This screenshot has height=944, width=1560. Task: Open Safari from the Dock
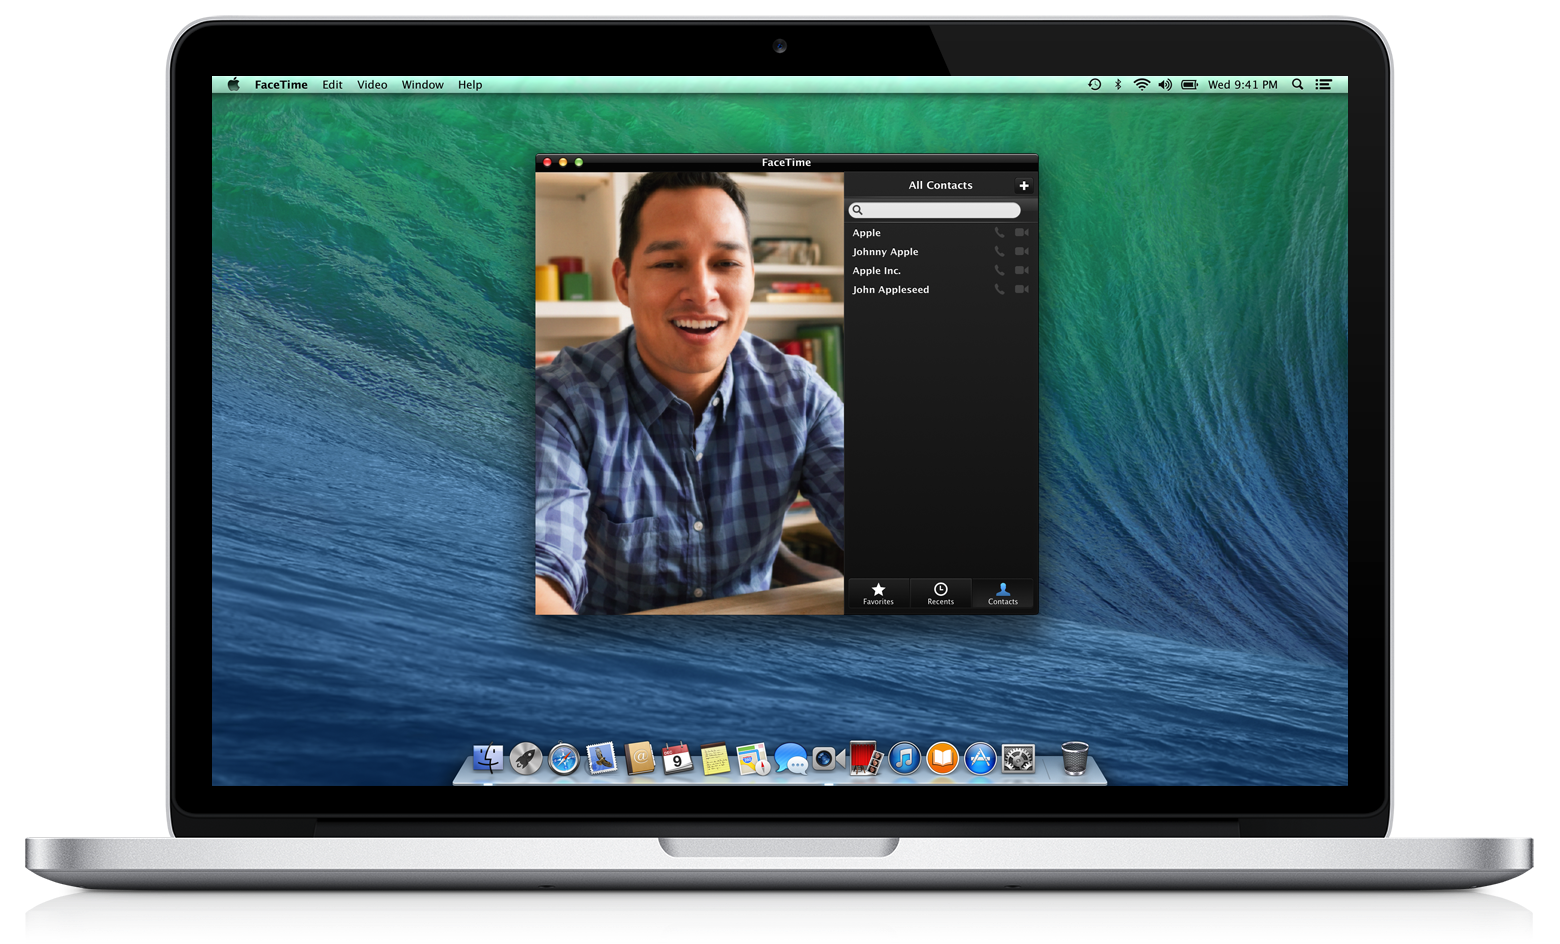tap(564, 759)
